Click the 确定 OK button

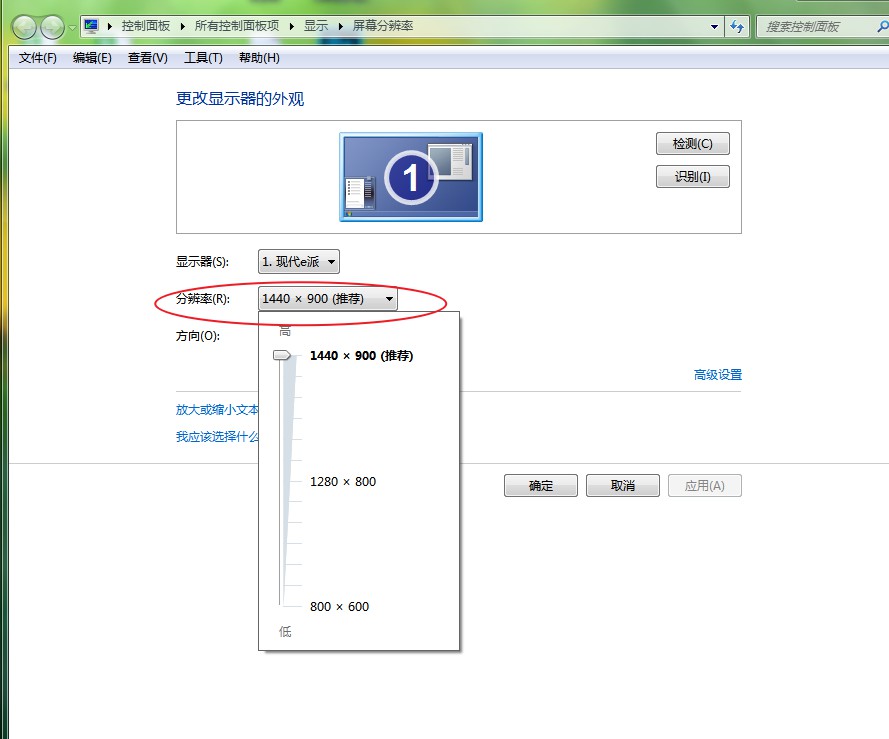[541, 485]
